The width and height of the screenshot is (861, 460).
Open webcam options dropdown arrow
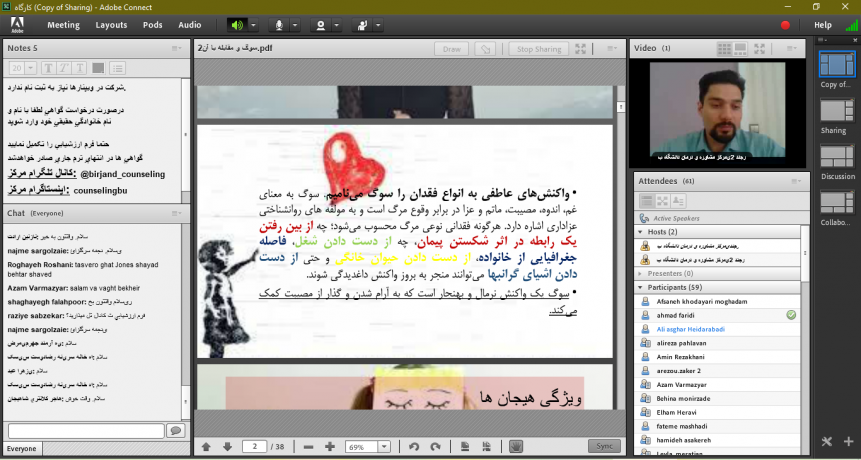point(337,25)
